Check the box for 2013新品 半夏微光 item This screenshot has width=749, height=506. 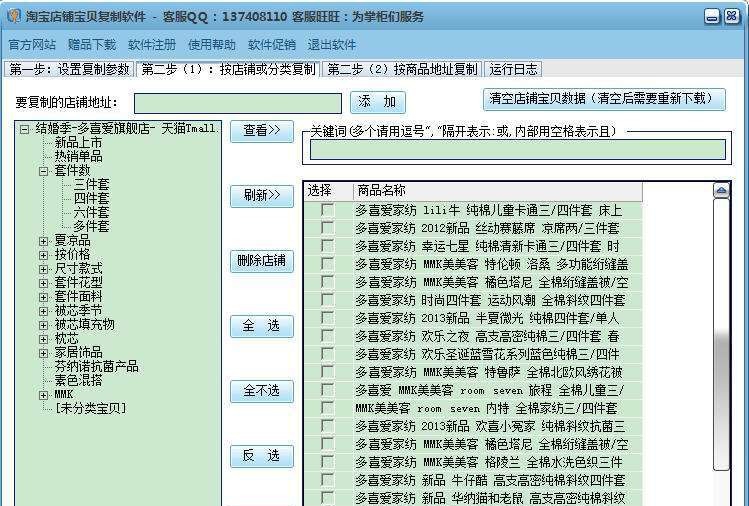(328, 318)
